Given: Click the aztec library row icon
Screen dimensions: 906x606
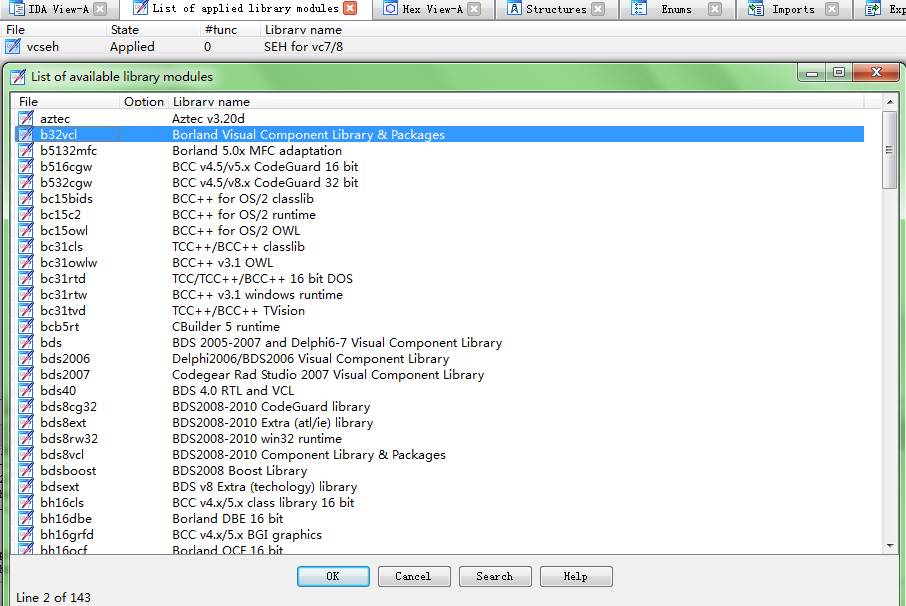Looking at the screenshot, I should 25,118.
